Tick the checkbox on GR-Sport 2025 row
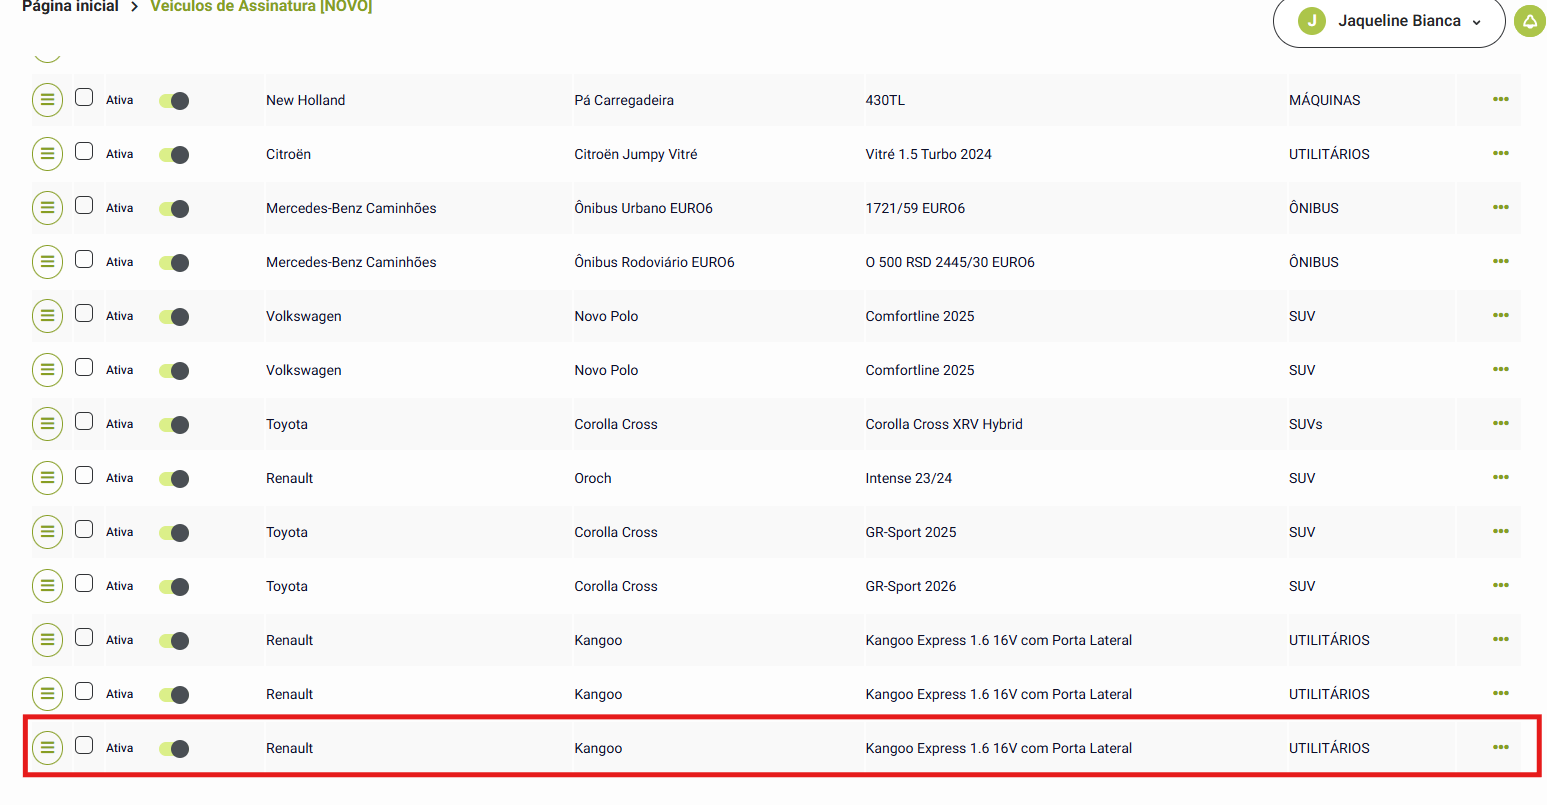Screen dimensions: 1547x805 84,530
